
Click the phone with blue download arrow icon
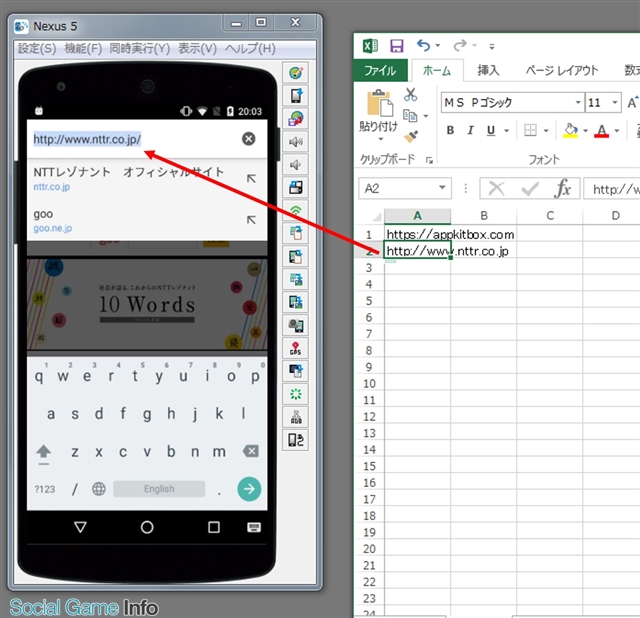pyautogui.click(x=296, y=96)
